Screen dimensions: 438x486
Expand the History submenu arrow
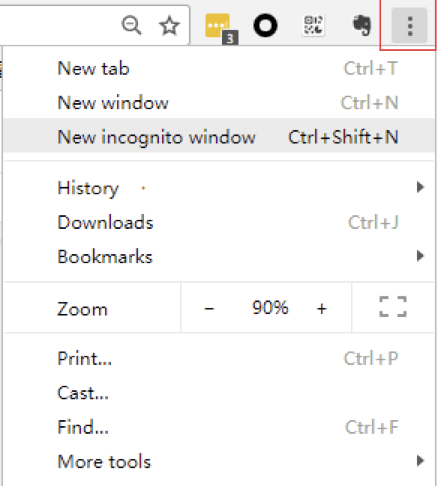pos(420,187)
